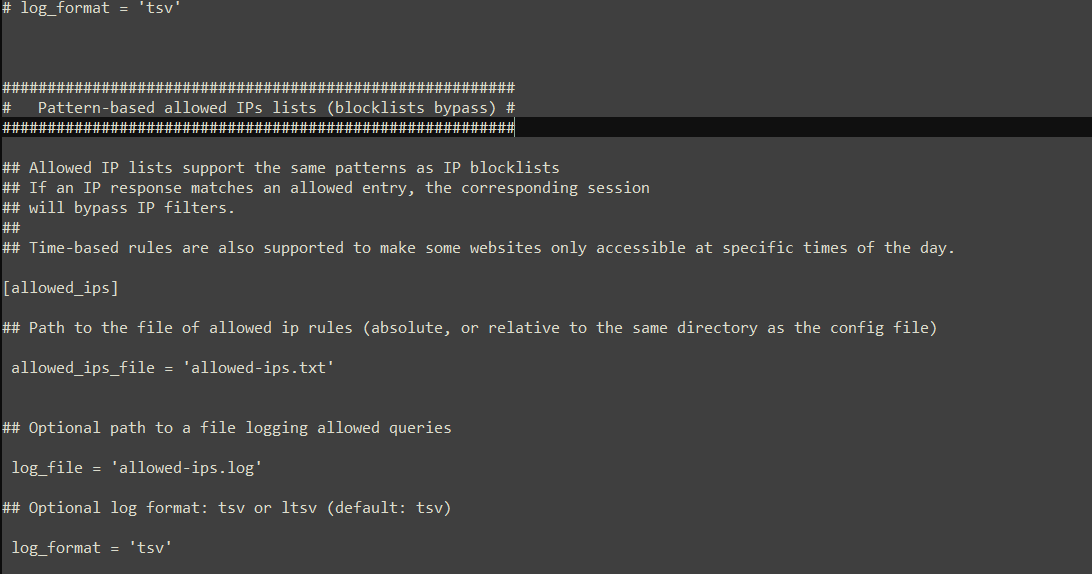1092x574 pixels.
Task: Click the top hash divider line
Action: click(x=258, y=88)
